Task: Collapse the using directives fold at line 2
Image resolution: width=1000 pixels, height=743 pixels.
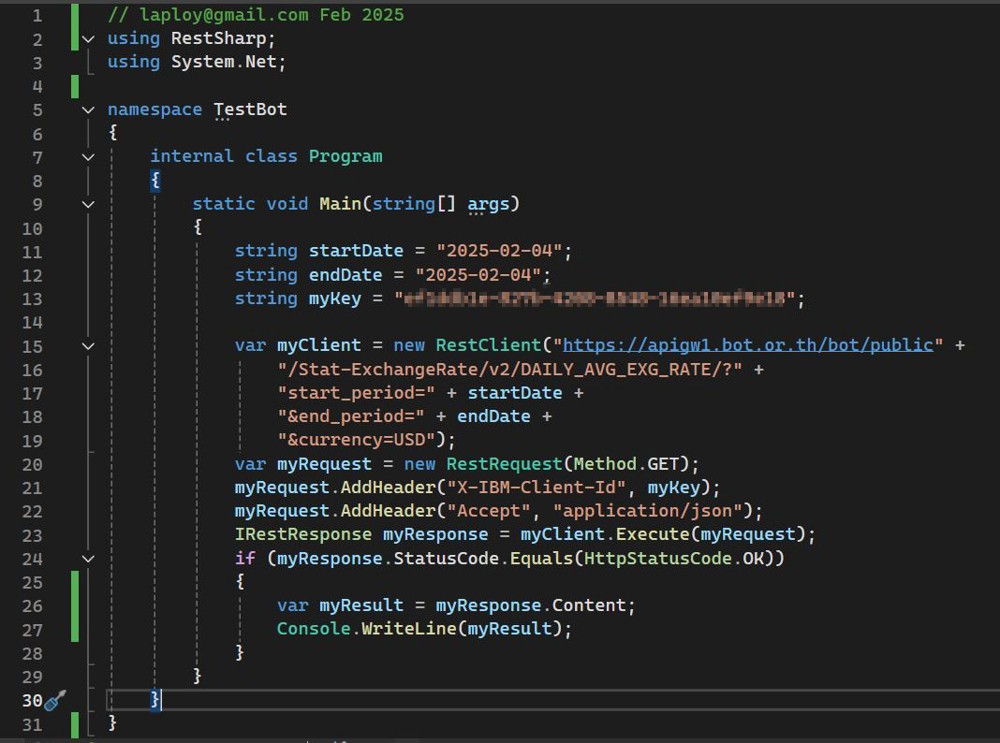Action: (88, 38)
